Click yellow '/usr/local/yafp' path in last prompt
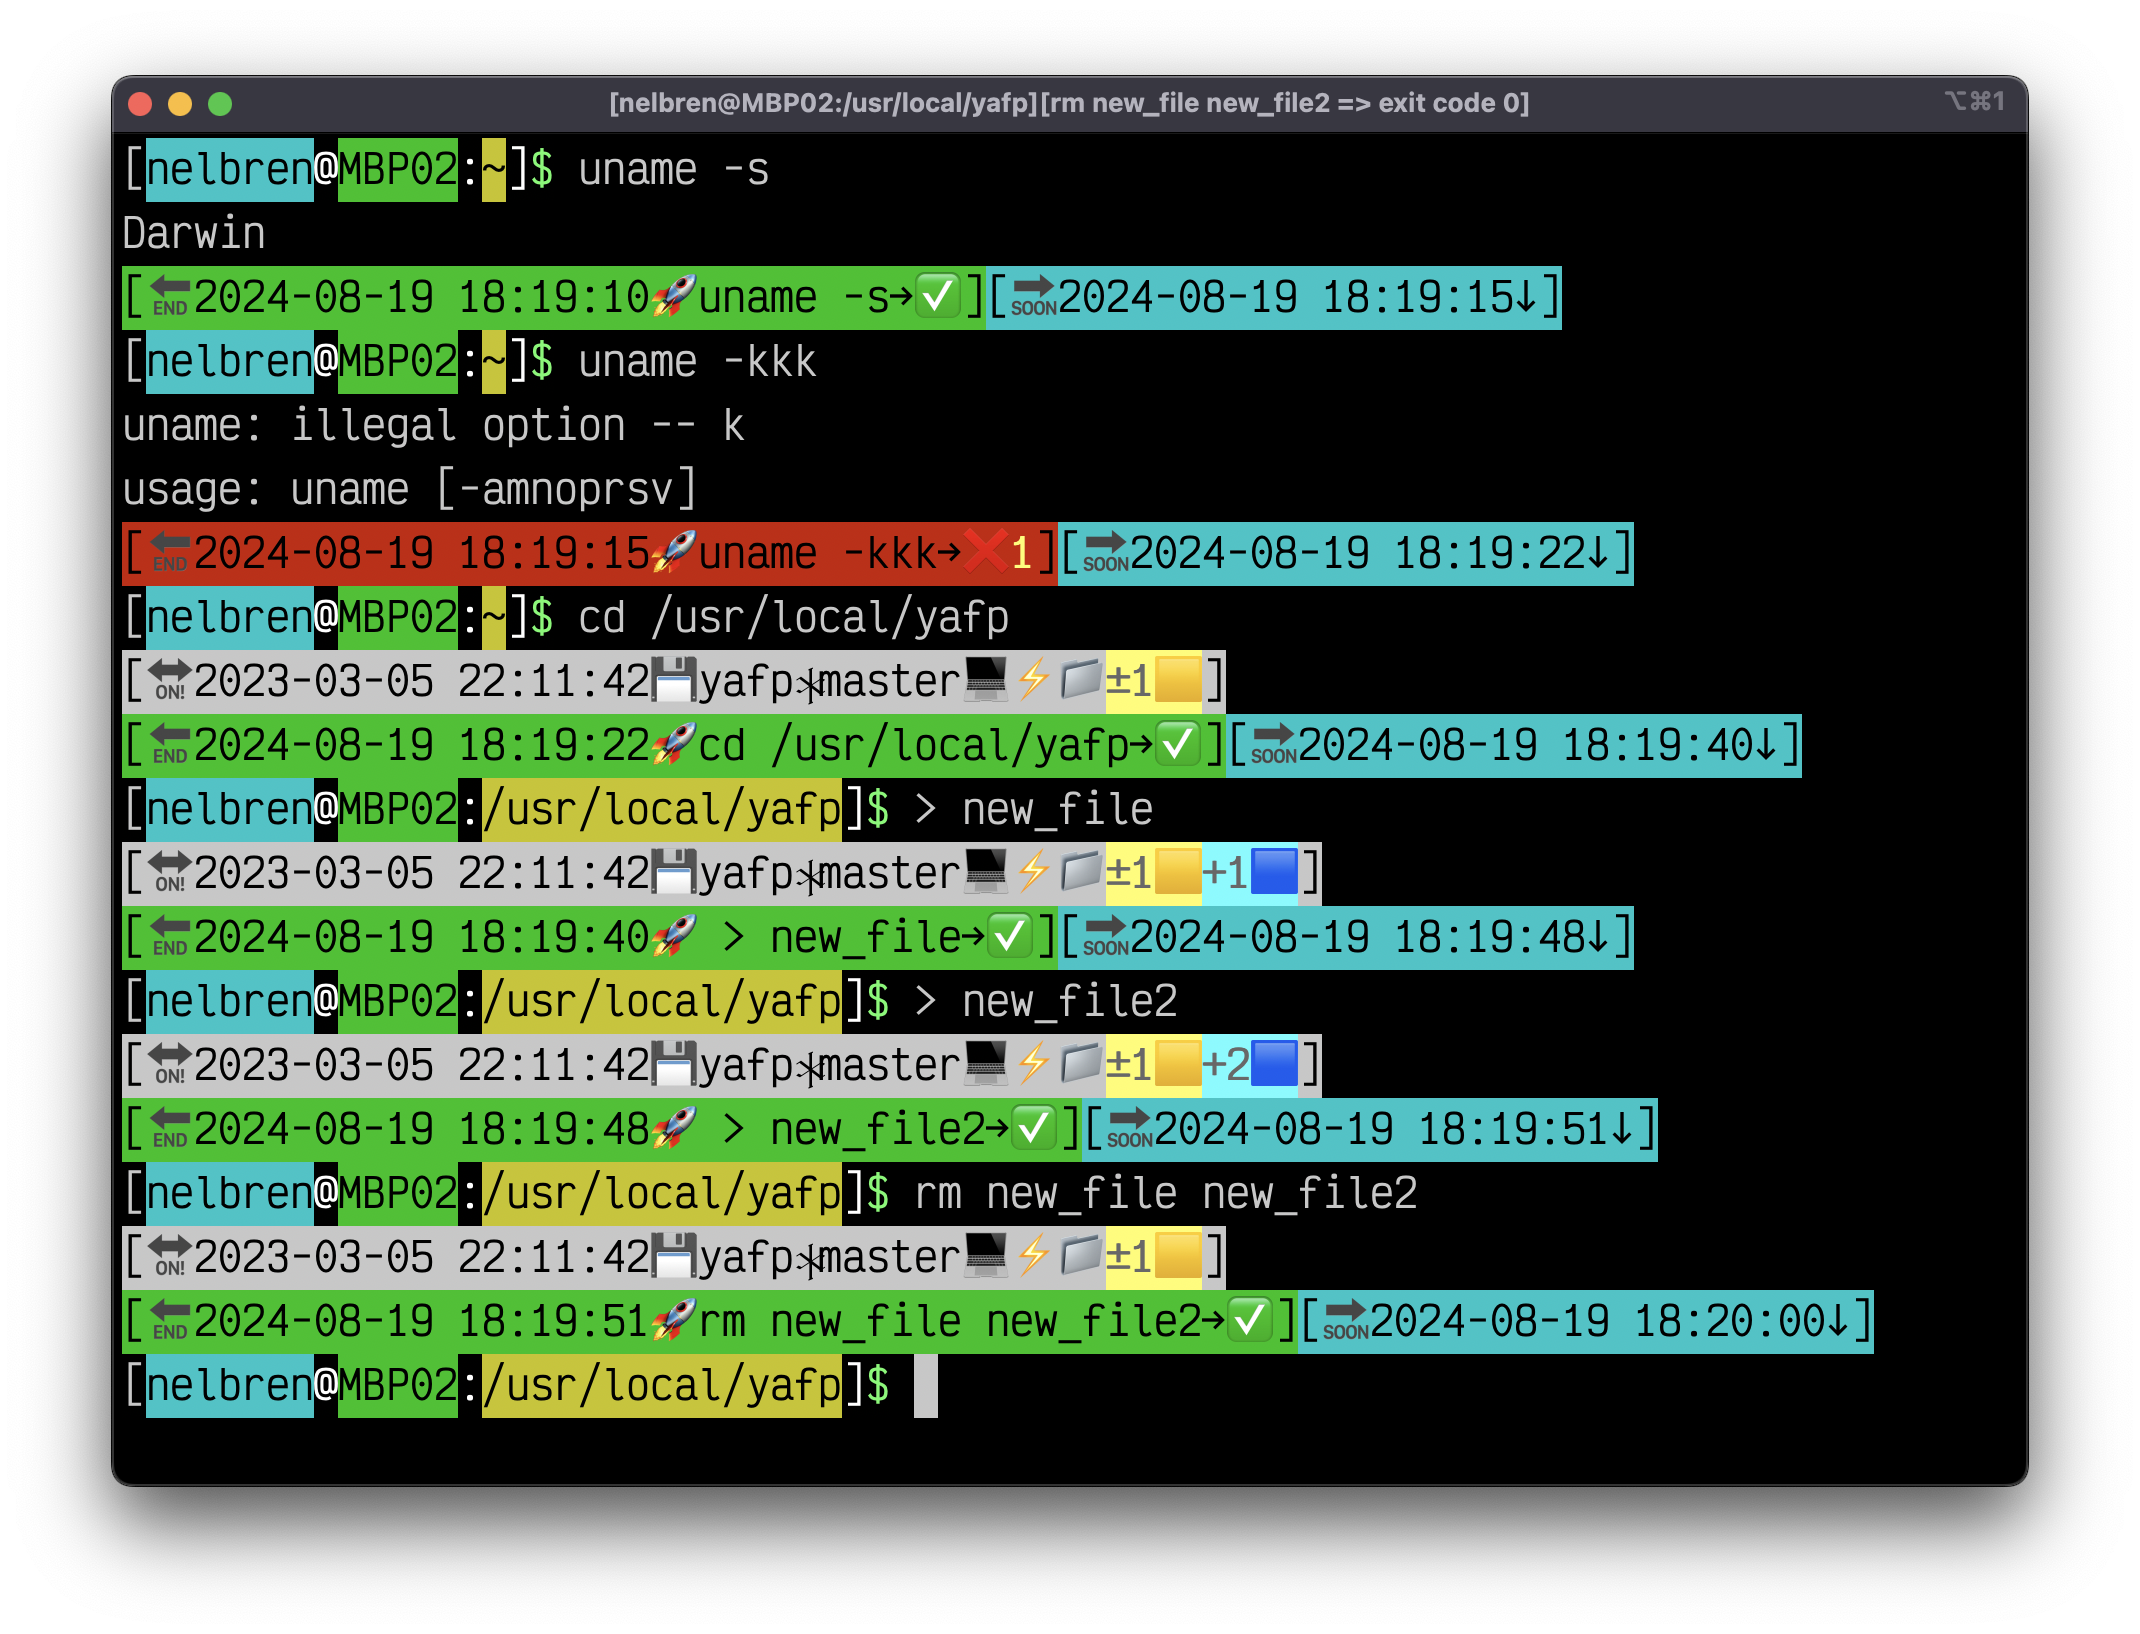The height and width of the screenshot is (1634, 2140). [662, 1385]
